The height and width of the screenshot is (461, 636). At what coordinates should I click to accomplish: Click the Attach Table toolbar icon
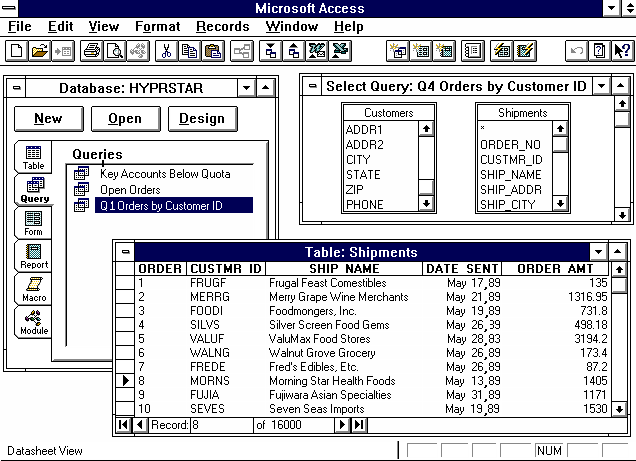pyautogui.click(x=63, y=51)
